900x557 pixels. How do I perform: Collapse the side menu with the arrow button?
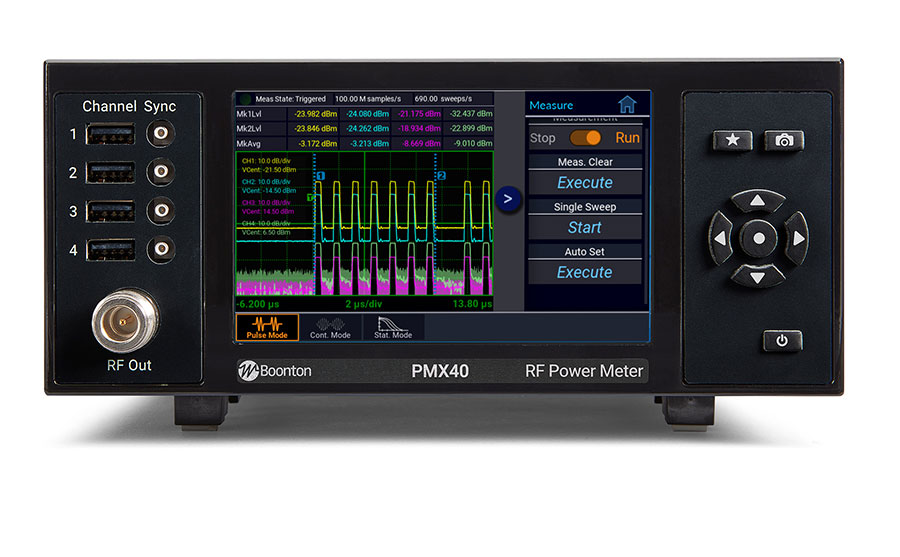point(508,199)
